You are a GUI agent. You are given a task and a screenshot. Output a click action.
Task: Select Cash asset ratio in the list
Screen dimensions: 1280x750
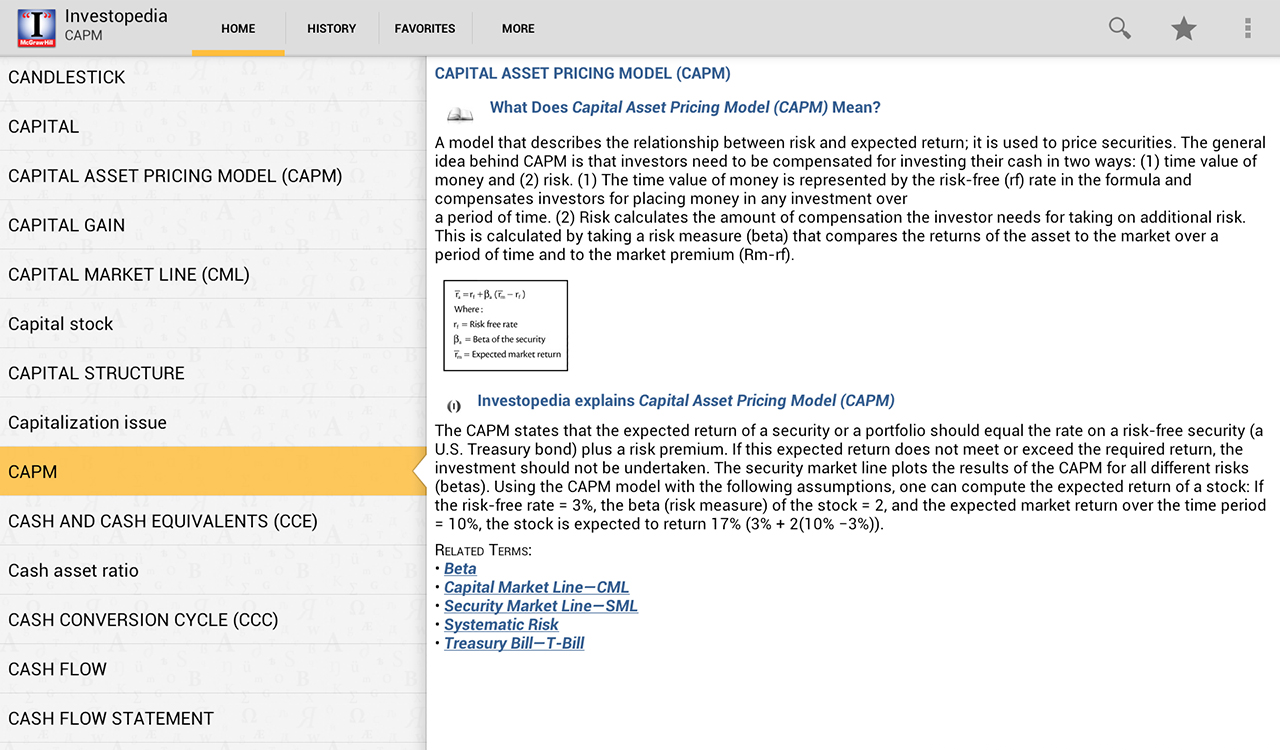pos(213,570)
